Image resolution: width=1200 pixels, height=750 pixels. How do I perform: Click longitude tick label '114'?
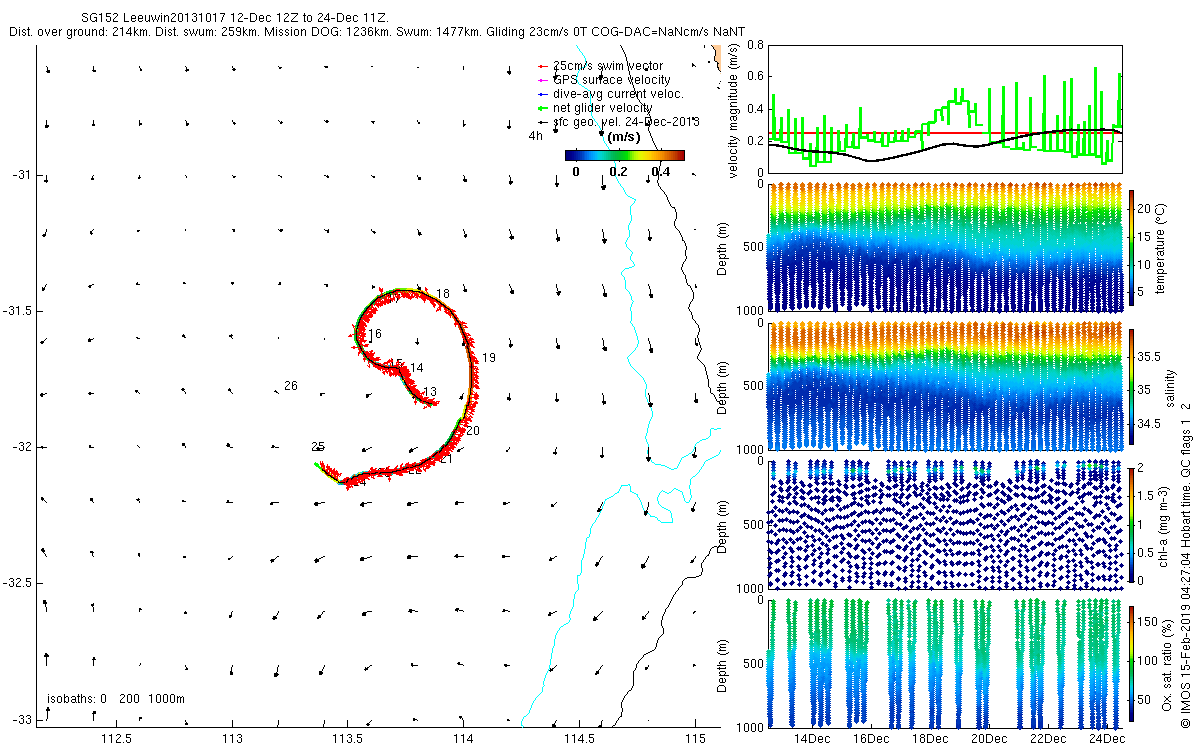tap(463, 739)
